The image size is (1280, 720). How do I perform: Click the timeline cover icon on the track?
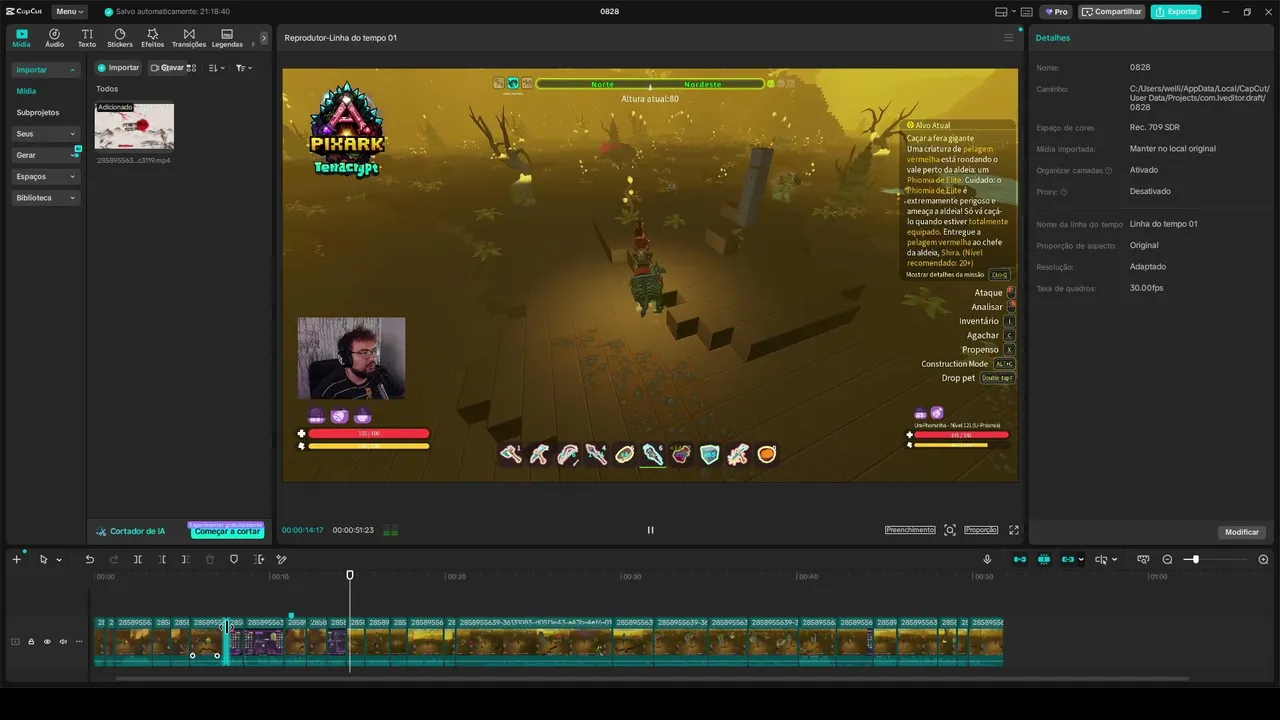[x=15, y=641]
